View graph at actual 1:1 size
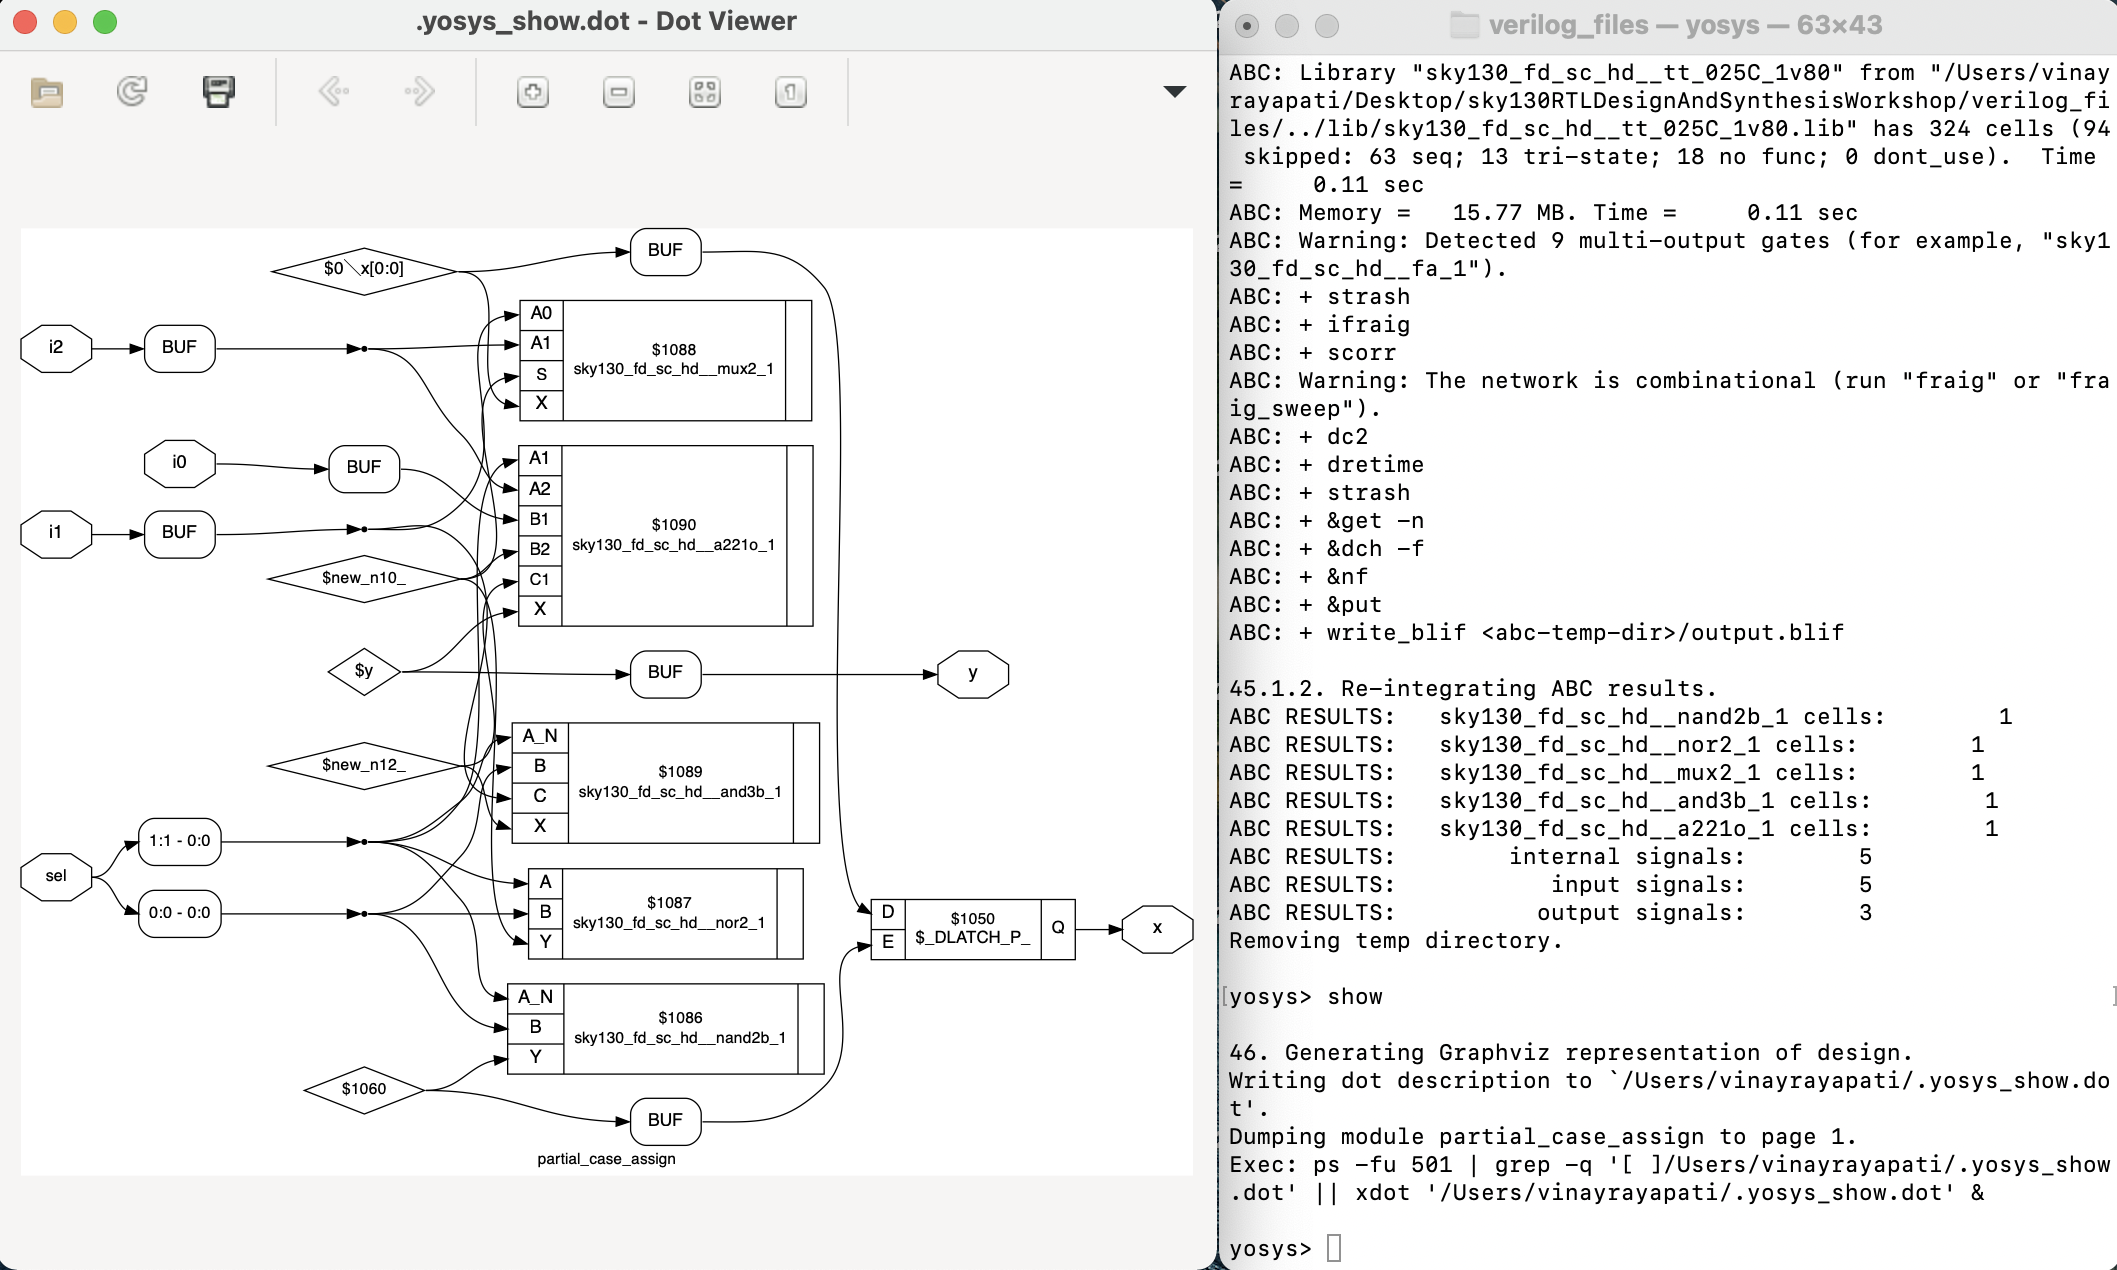 pyautogui.click(x=789, y=92)
